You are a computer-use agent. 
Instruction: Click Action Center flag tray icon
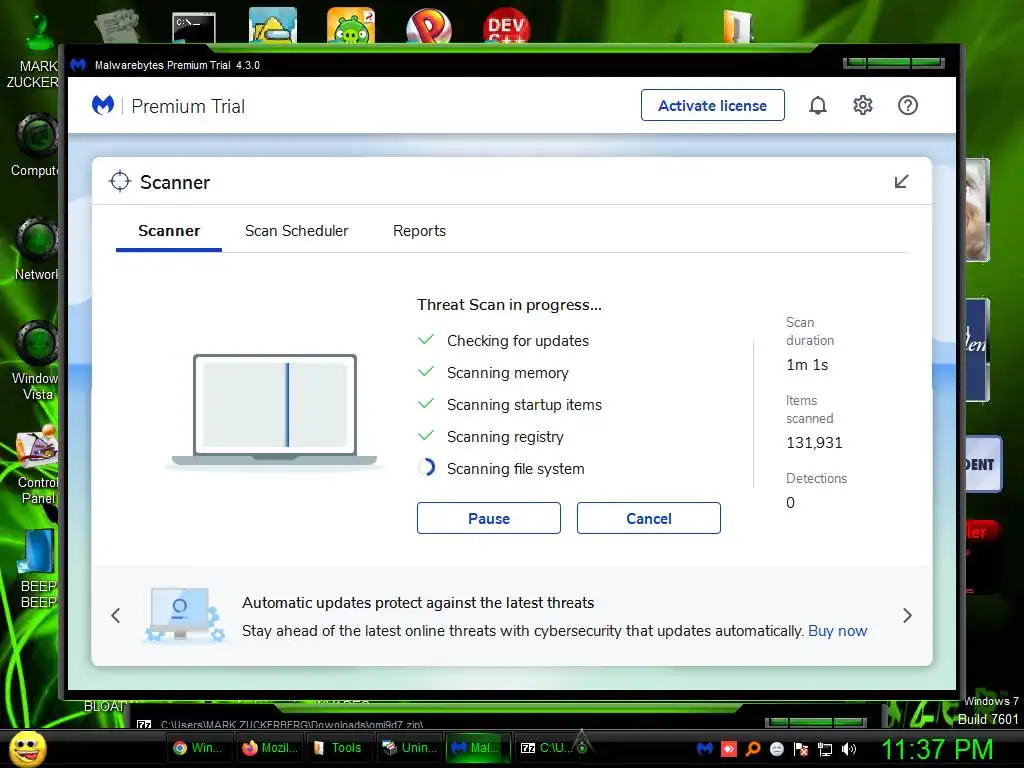tap(801, 749)
